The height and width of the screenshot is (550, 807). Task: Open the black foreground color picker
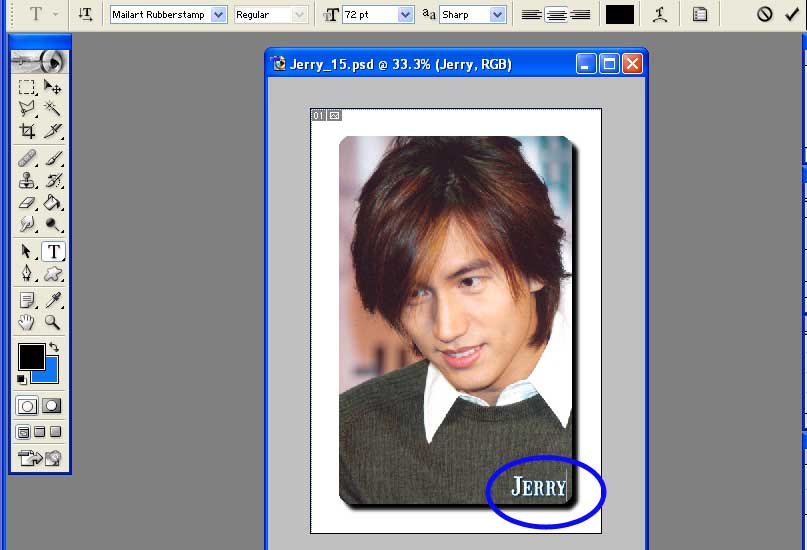(x=31, y=357)
